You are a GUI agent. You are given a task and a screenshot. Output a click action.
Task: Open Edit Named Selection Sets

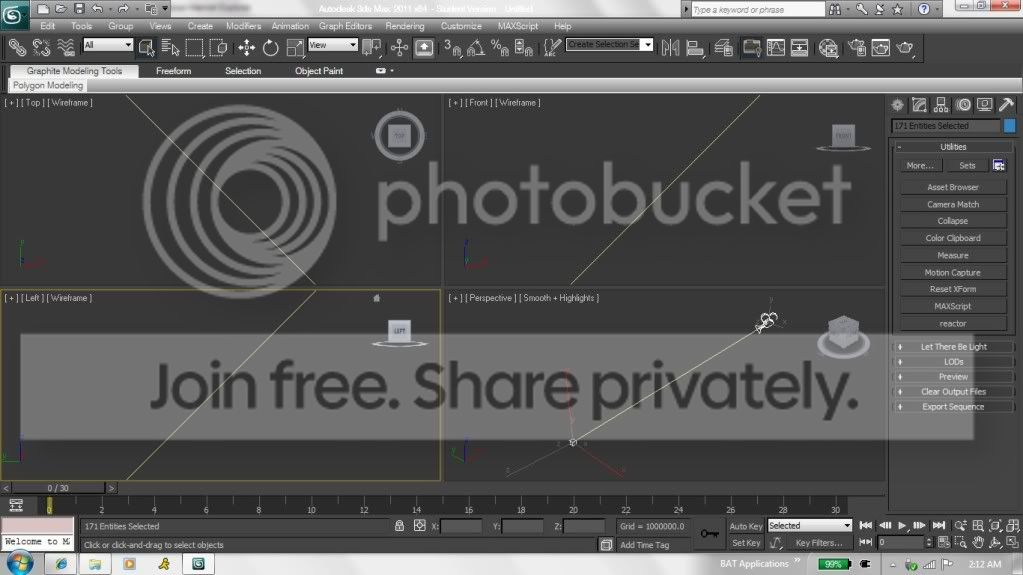point(553,48)
